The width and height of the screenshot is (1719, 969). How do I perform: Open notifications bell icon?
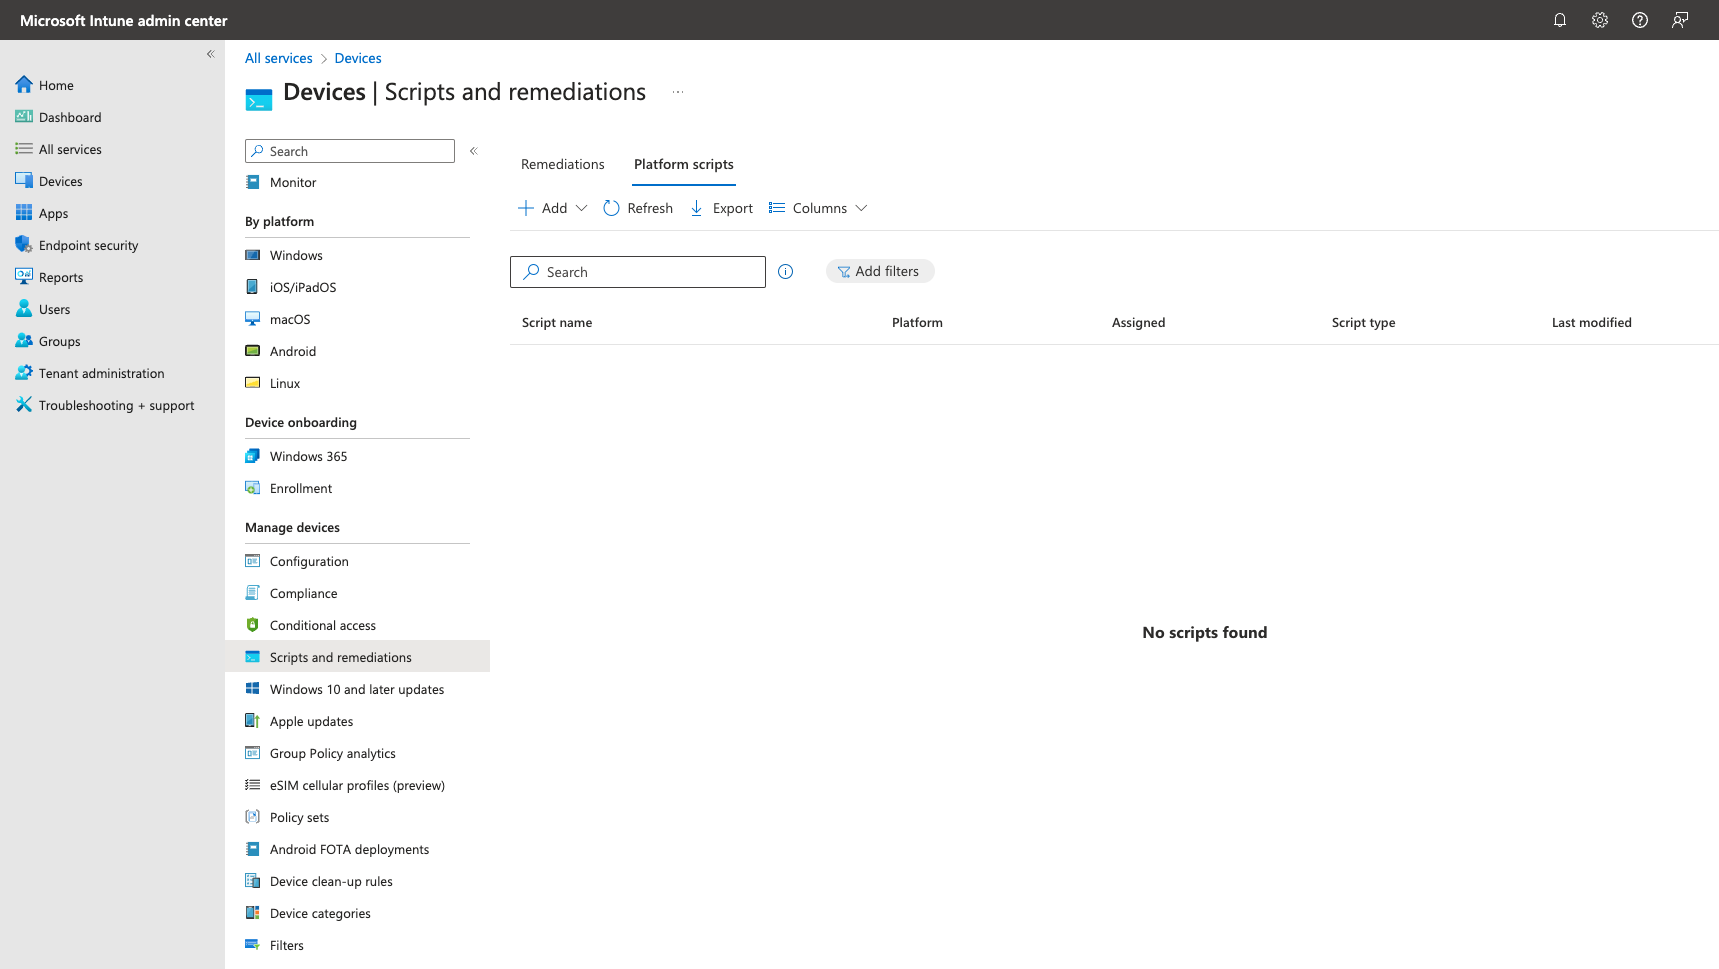point(1560,20)
